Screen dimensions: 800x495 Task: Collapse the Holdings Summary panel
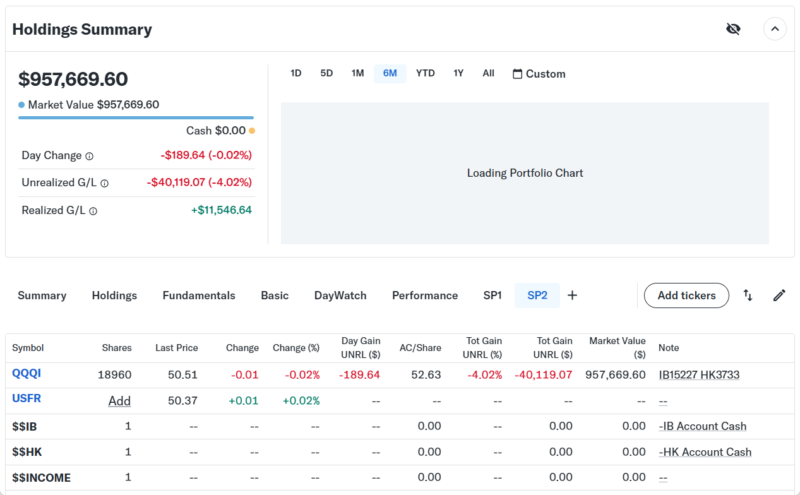(x=774, y=29)
